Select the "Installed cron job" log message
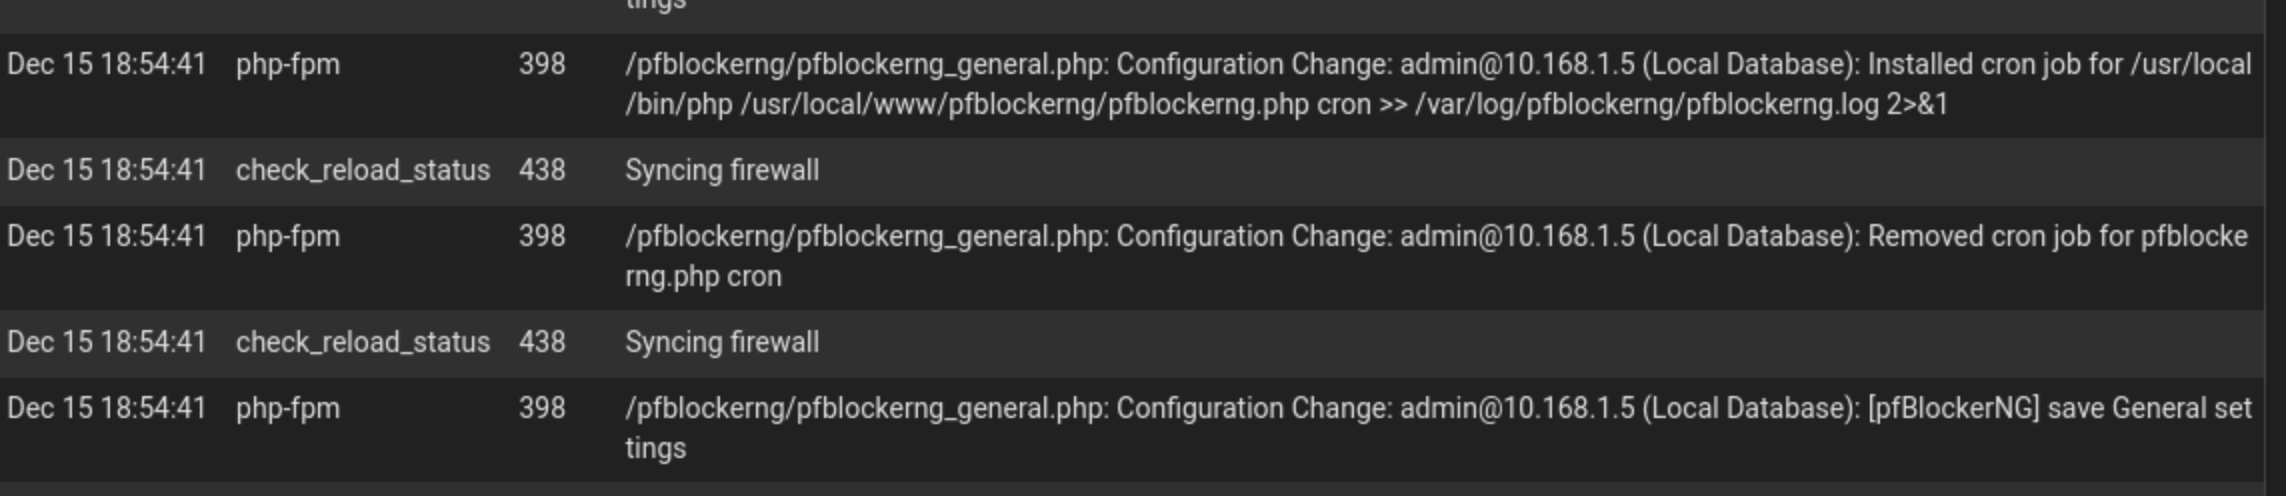Image resolution: width=2286 pixels, height=496 pixels. point(1438,84)
